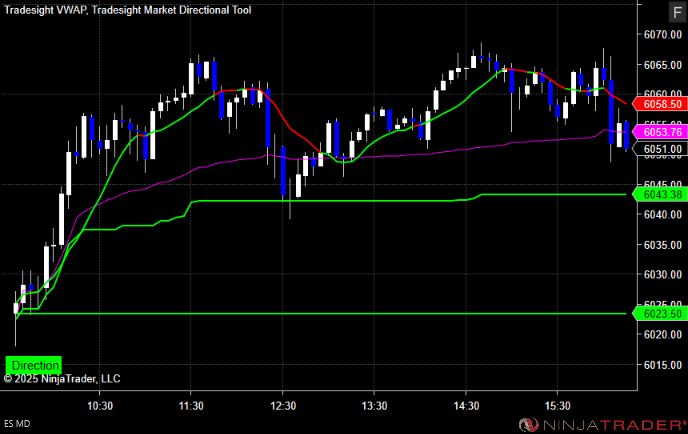Click the indicator title Tradesight VWAP text
688x434 pixels.
(46, 10)
